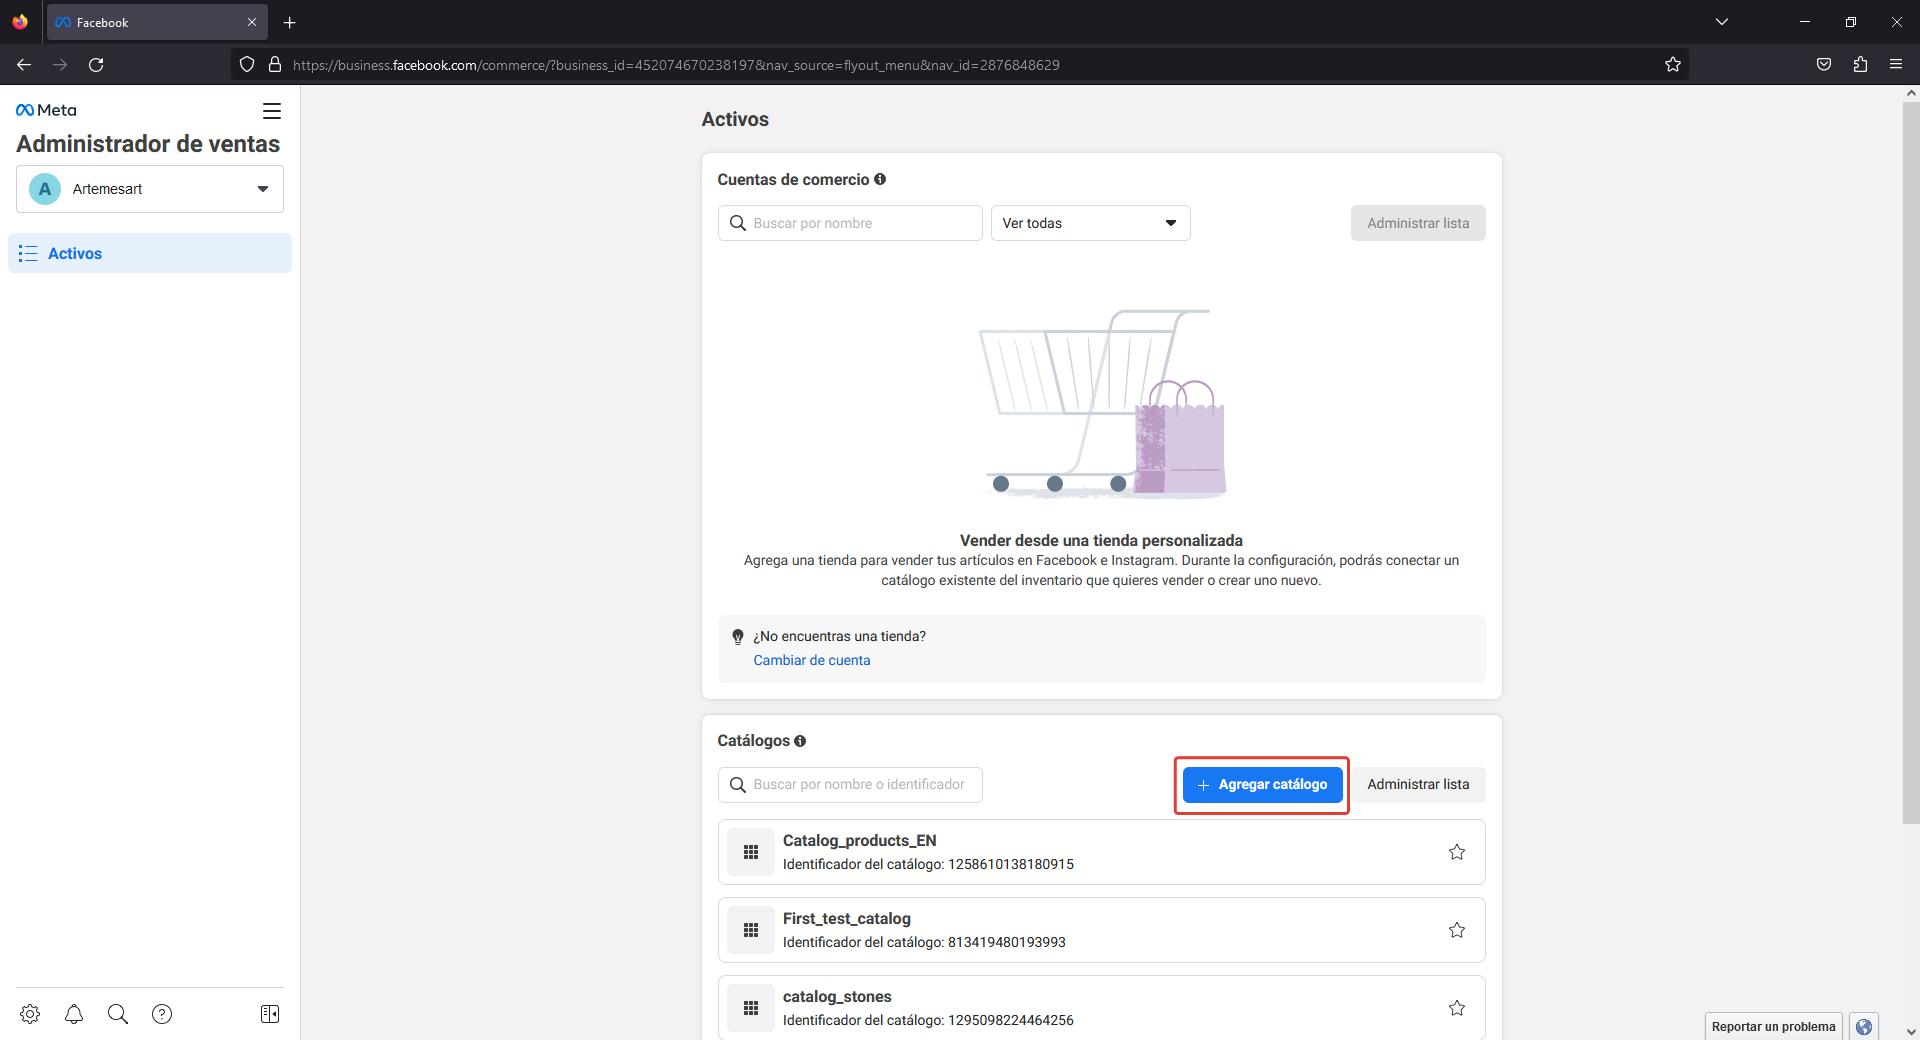Select Activos in the sidebar

tap(150, 253)
